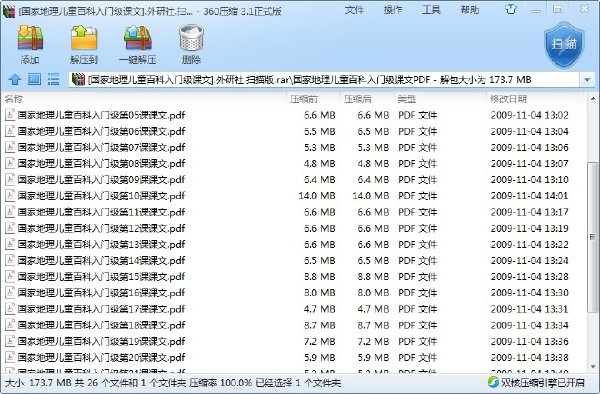Click the archive icon in address bar
The width and height of the screenshot is (600, 394).
78,80
